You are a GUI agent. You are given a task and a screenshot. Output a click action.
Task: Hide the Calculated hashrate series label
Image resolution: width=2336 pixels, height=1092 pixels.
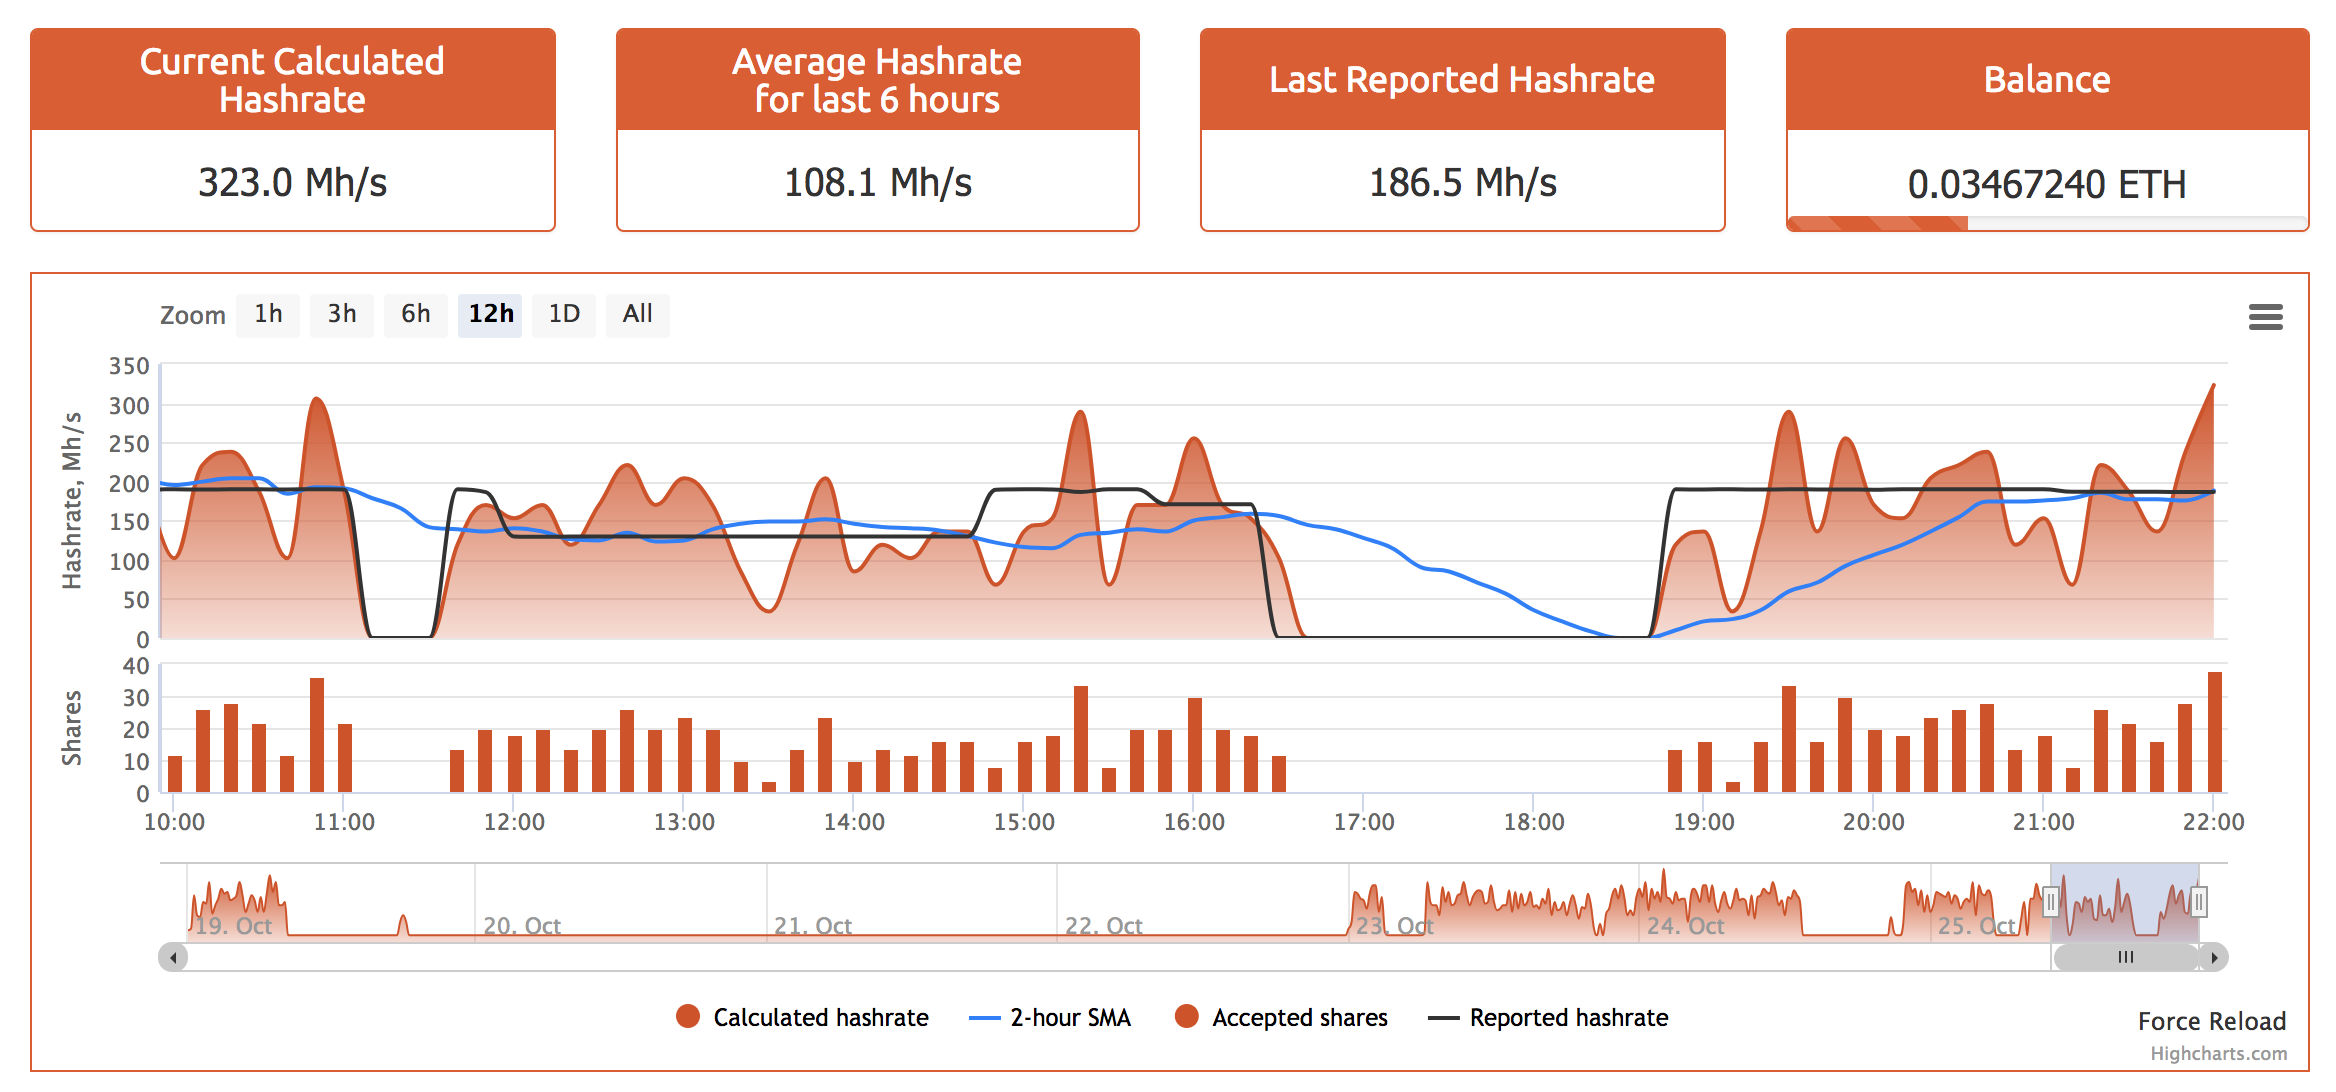[820, 1018]
